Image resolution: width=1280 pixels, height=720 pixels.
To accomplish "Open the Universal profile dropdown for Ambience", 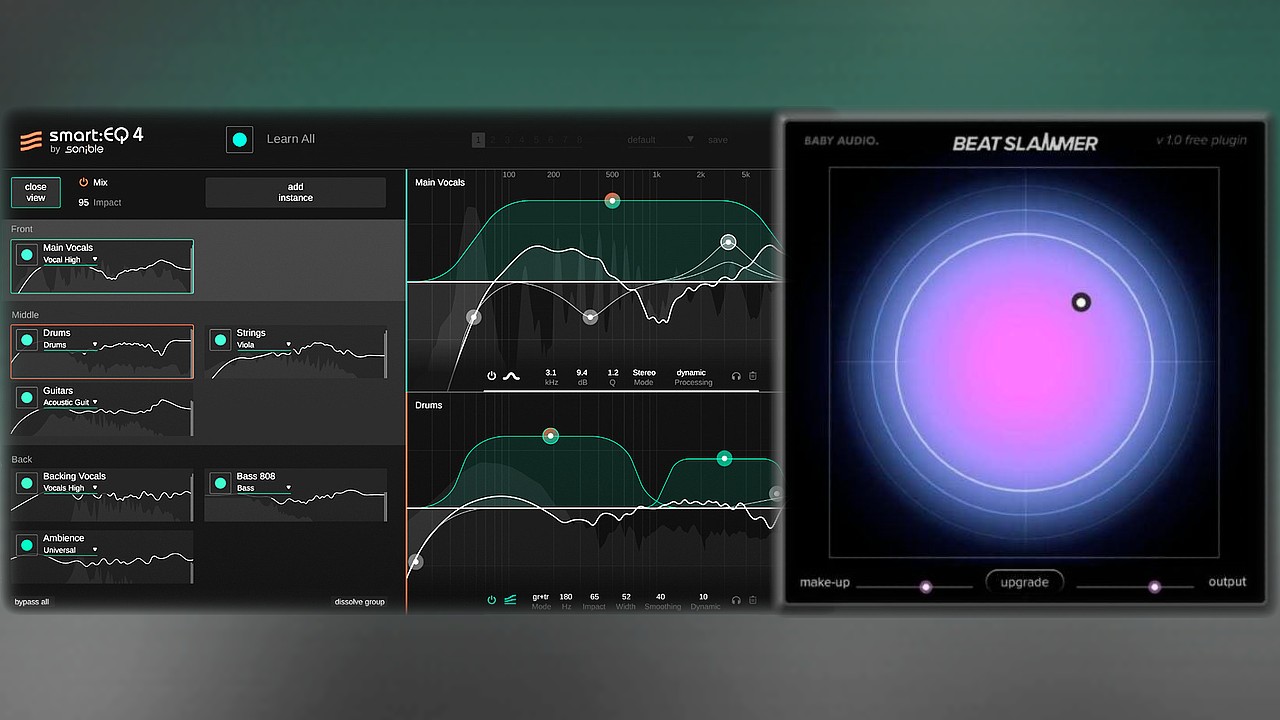I will pyautogui.click(x=70, y=550).
